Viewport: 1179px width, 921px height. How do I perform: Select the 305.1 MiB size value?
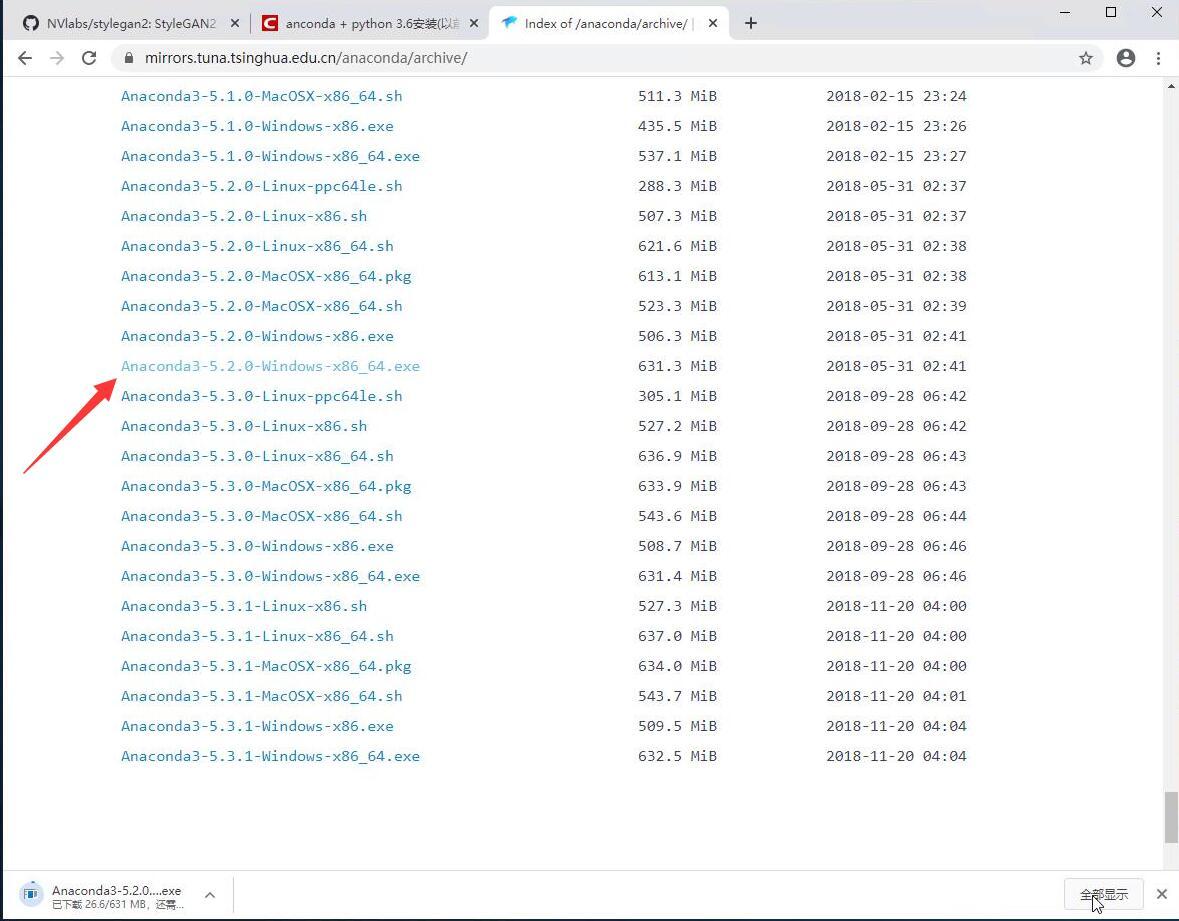[x=677, y=396]
